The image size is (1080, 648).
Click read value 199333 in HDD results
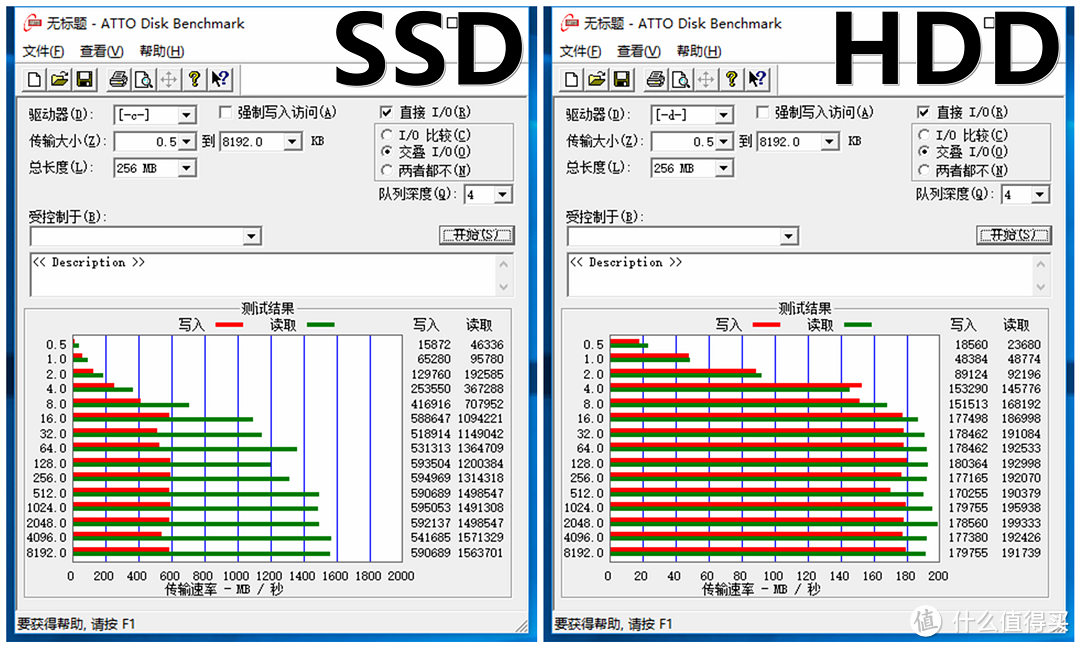click(x=1021, y=523)
